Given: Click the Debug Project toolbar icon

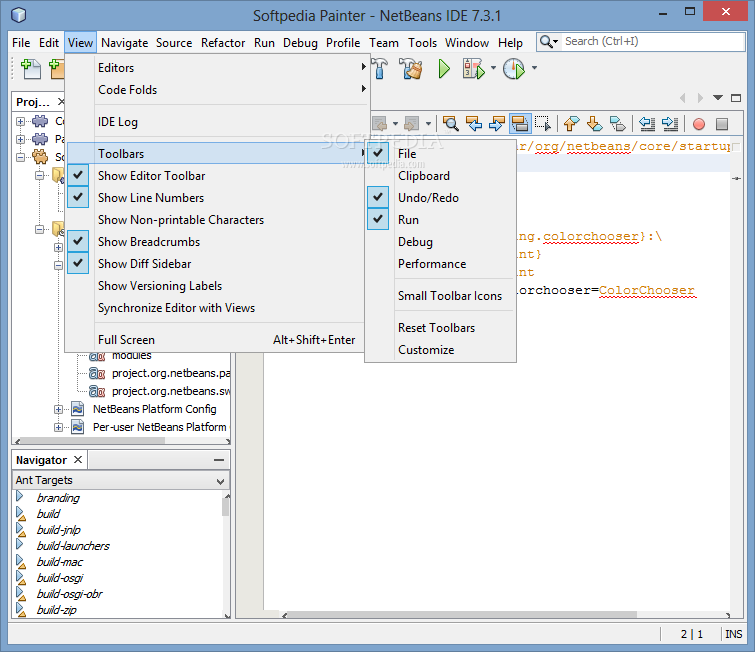Looking at the screenshot, I should pos(473,69).
